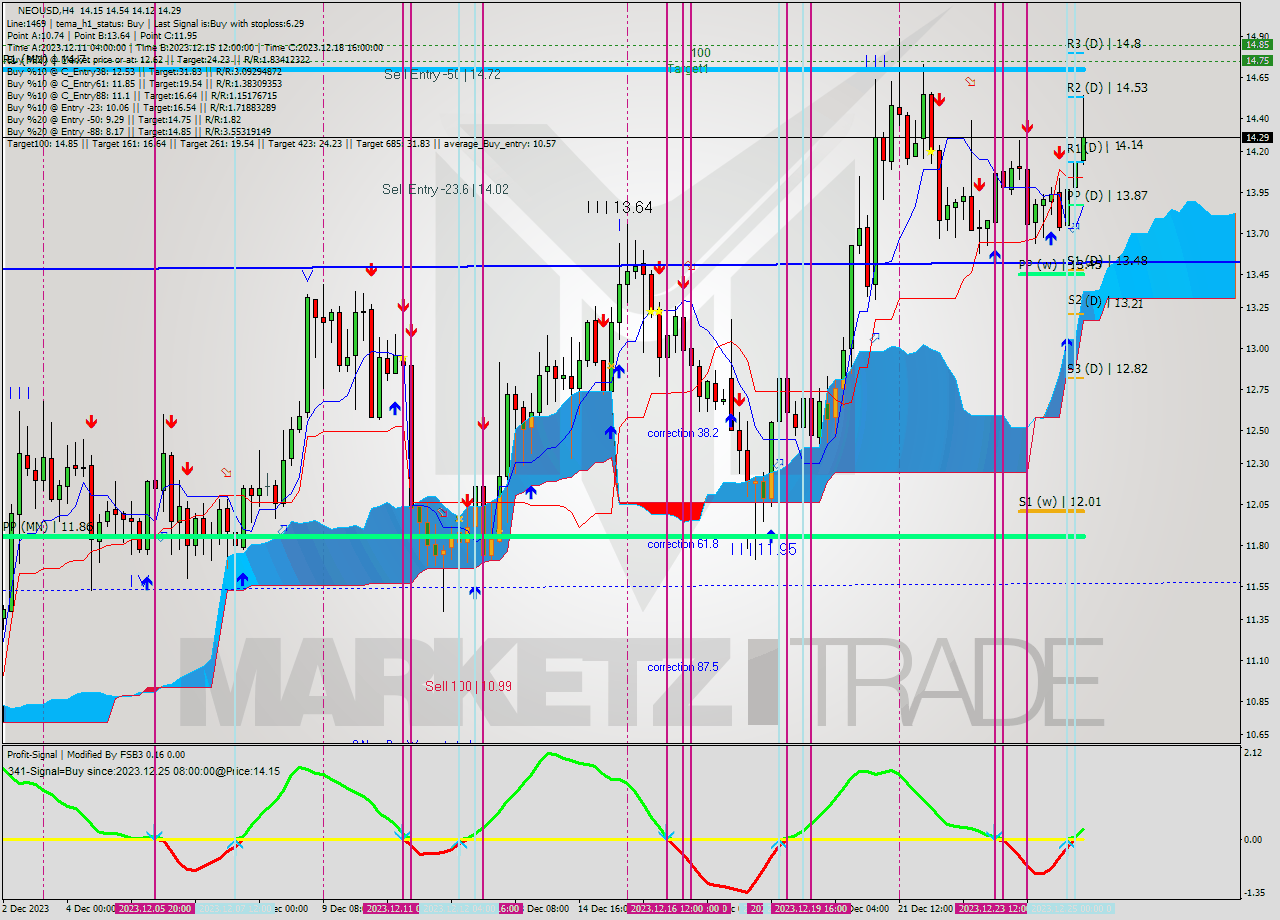Click the 2.12 value on oscillator scale

[1252, 753]
